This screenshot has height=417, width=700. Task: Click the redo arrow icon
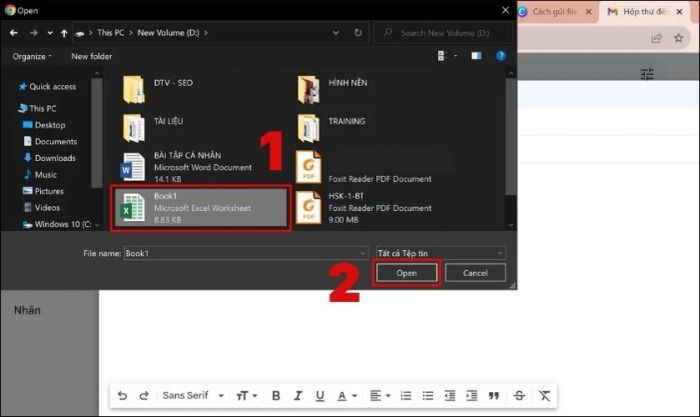144,395
